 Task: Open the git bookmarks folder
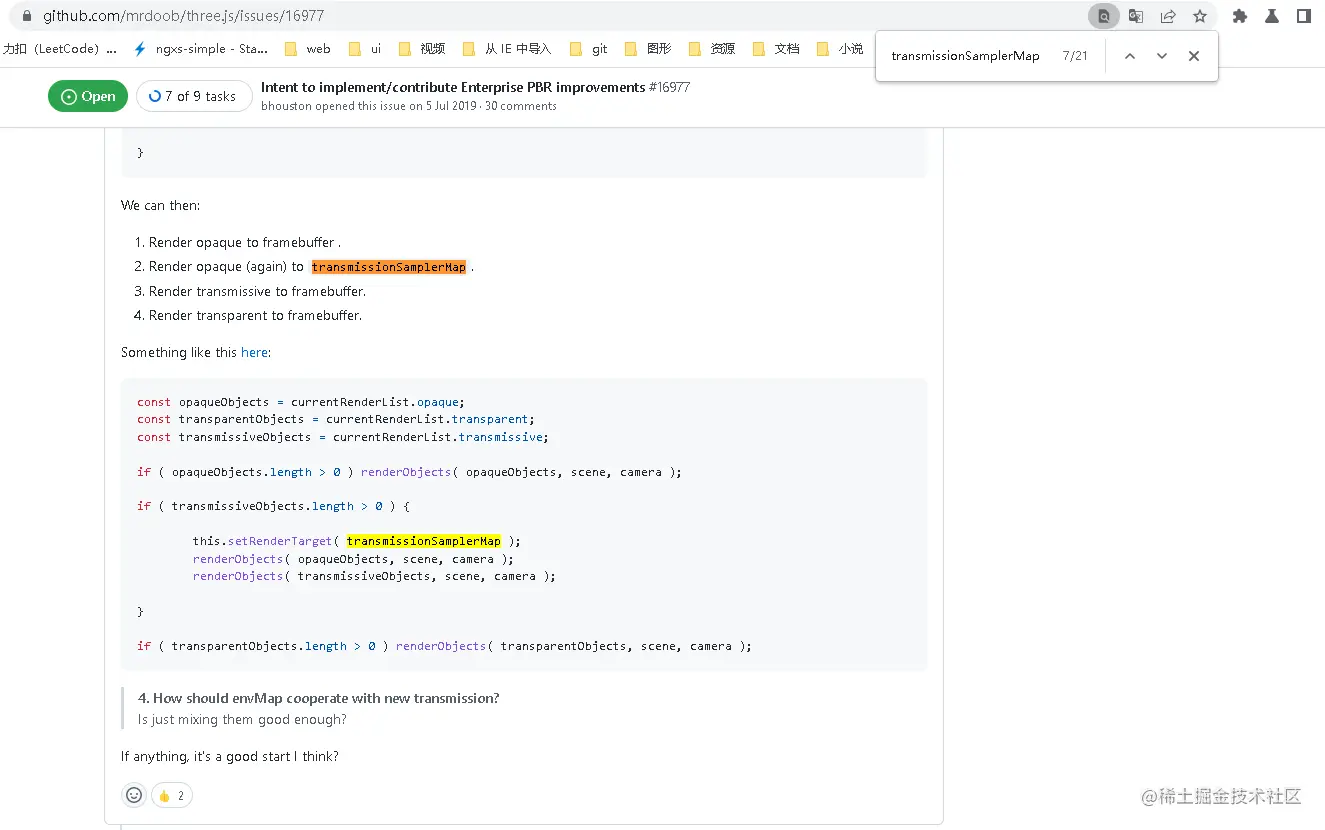pyautogui.click(x=589, y=48)
